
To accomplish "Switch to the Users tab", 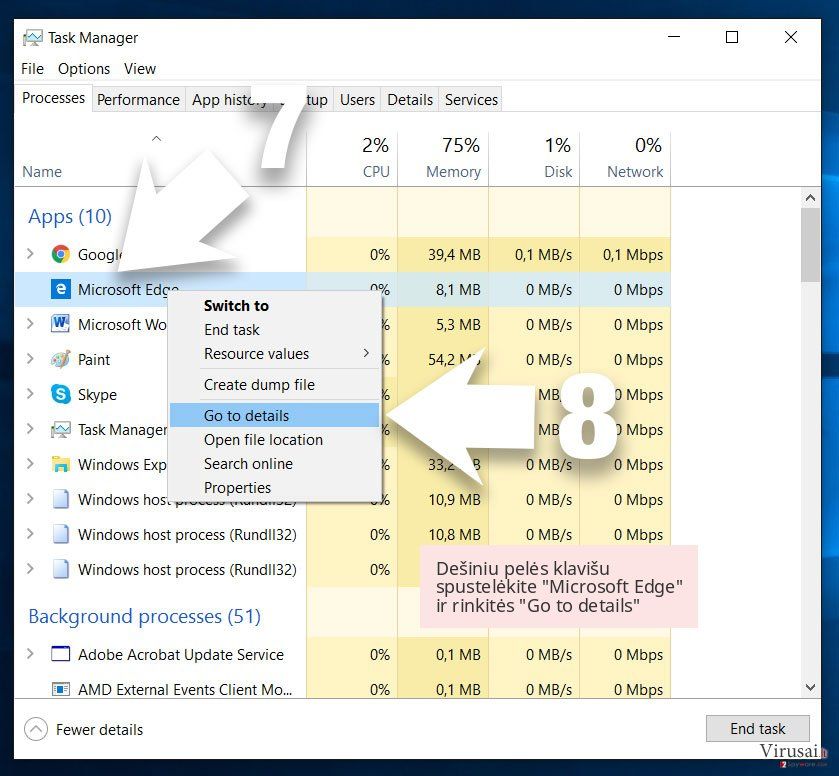I will coord(357,100).
